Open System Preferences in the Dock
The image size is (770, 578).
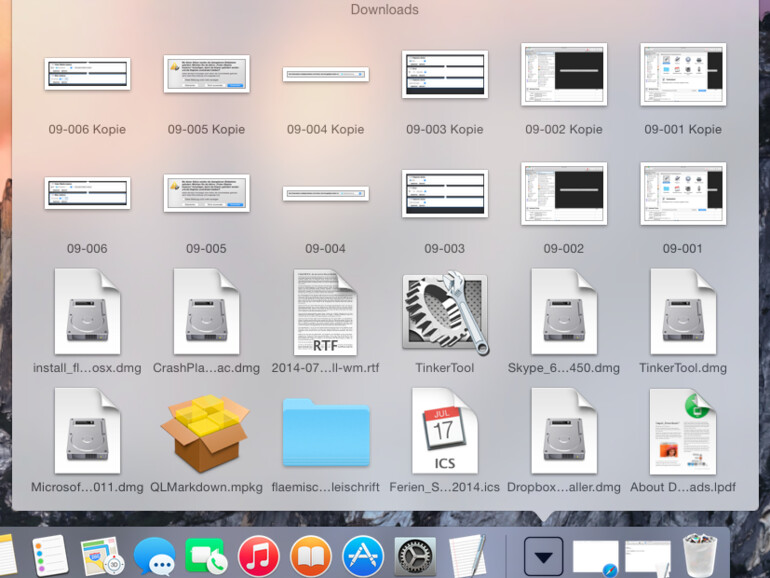tap(415, 555)
